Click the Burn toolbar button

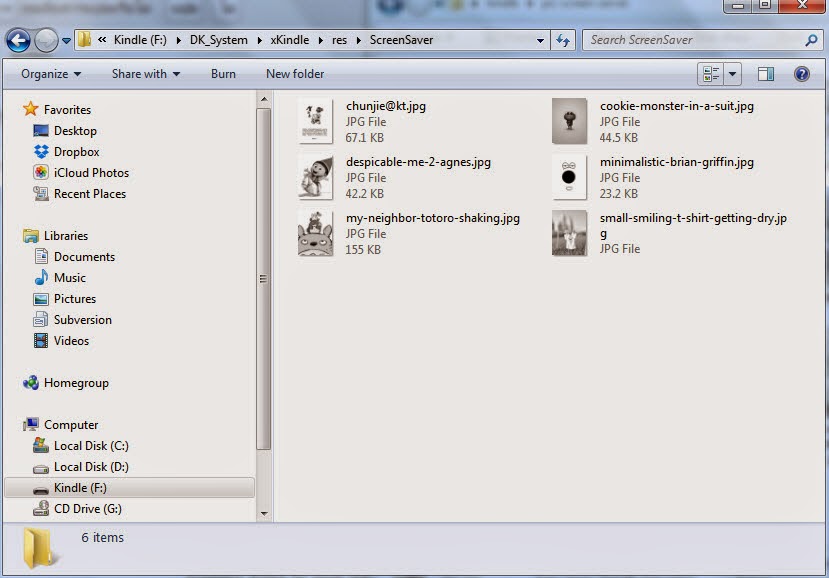(223, 74)
